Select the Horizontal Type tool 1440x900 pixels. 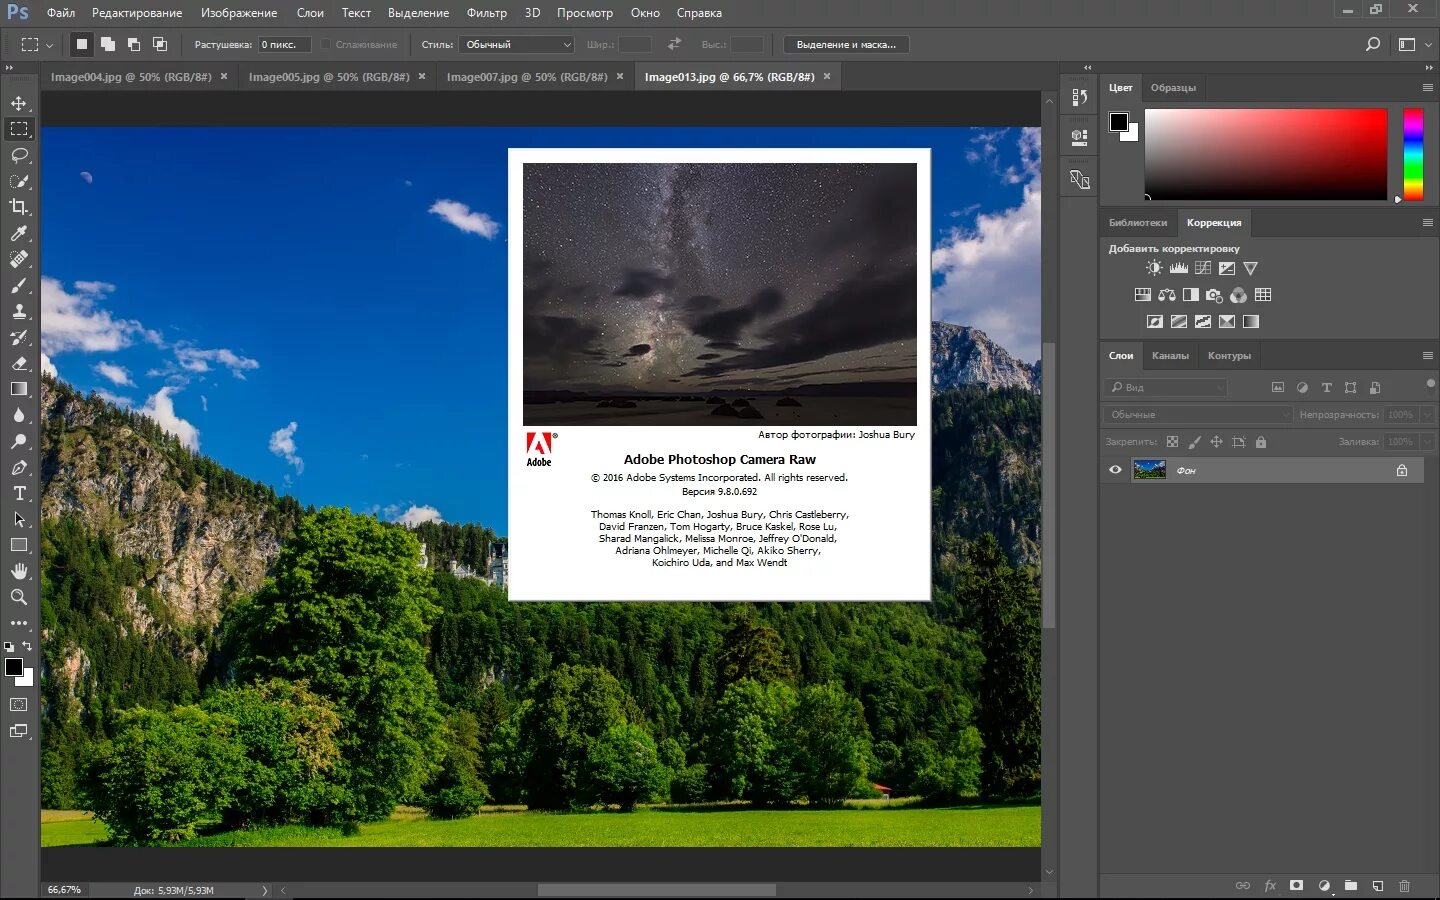pos(19,493)
